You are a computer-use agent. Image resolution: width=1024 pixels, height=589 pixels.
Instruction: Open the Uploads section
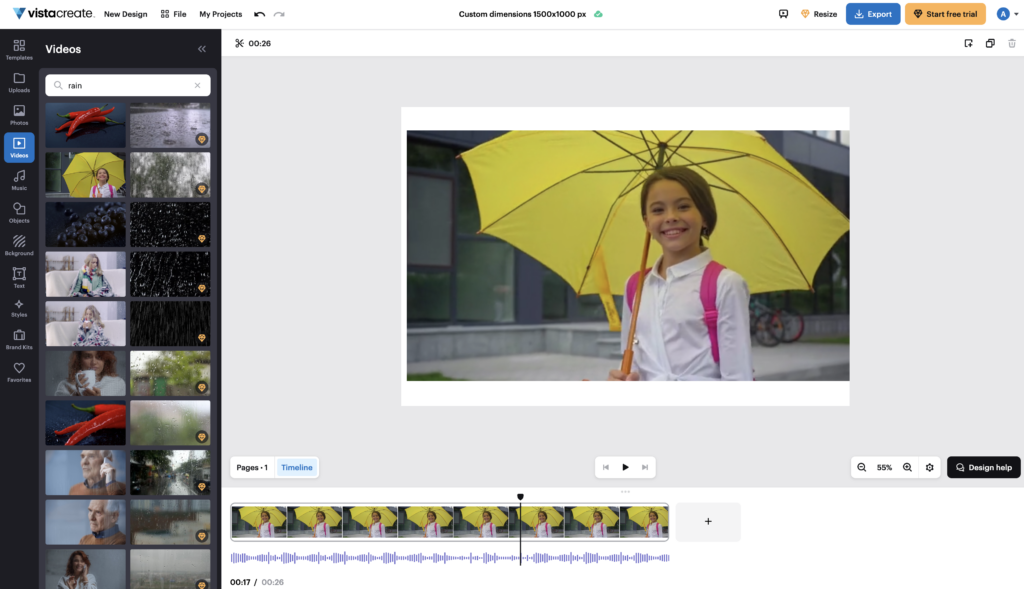coord(19,82)
